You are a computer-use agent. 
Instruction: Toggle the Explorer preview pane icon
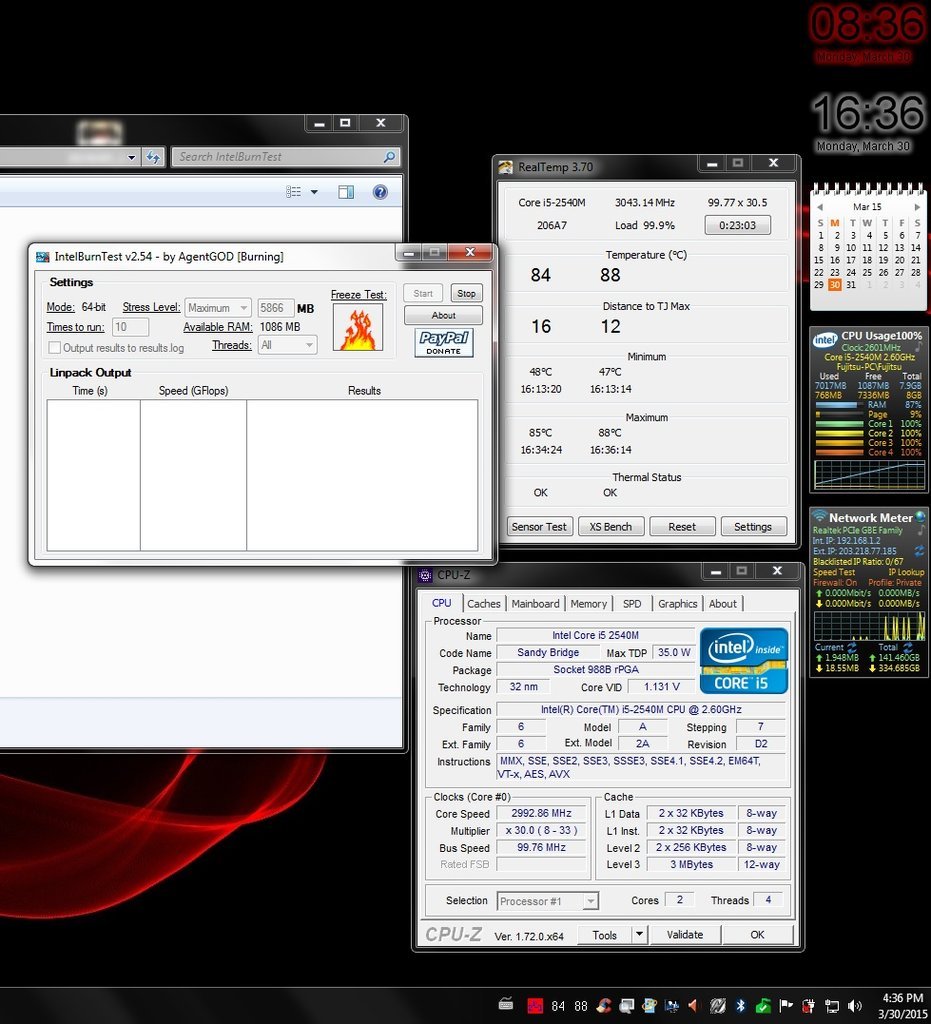(346, 192)
